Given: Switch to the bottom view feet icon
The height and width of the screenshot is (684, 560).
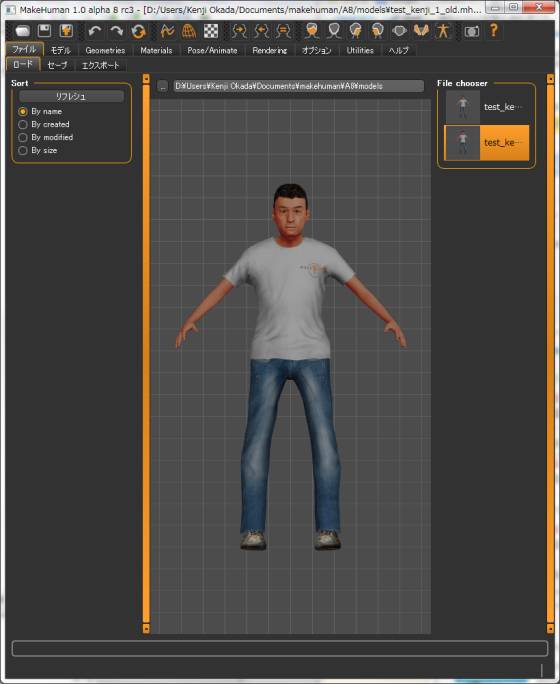Looking at the screenshot, I should point(421,31).
